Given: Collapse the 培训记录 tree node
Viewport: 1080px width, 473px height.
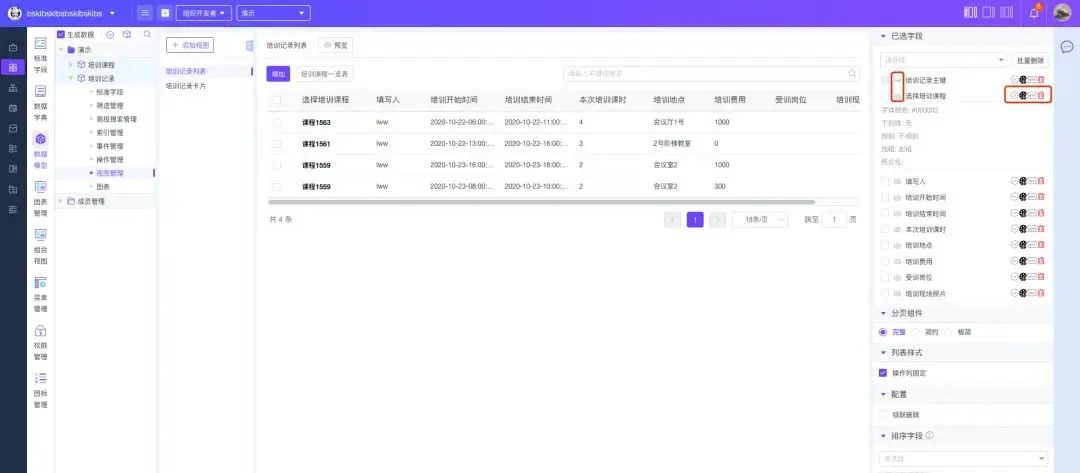Looking at the screenshot, I should (x=70, y=78).
